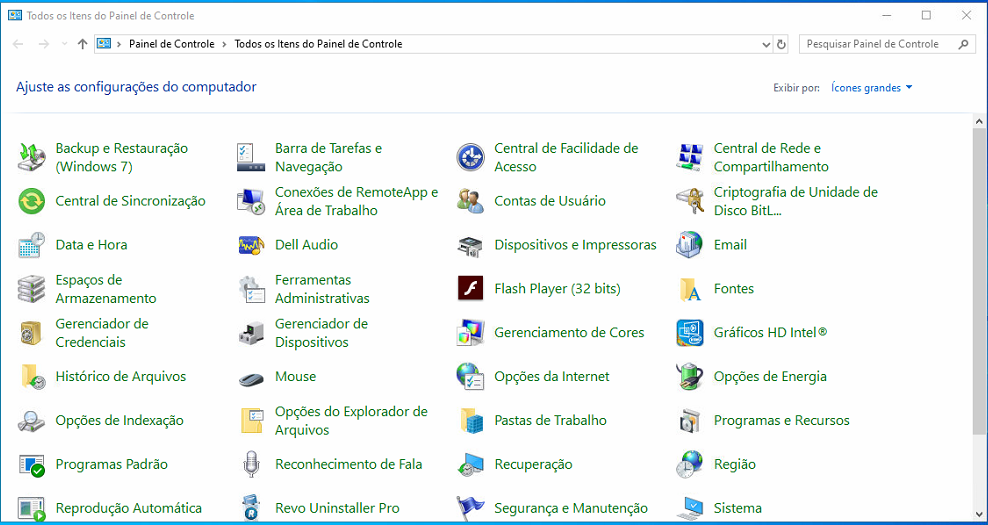Expand the chevron before Painel de Controle breadcrumb

(119, 44)
